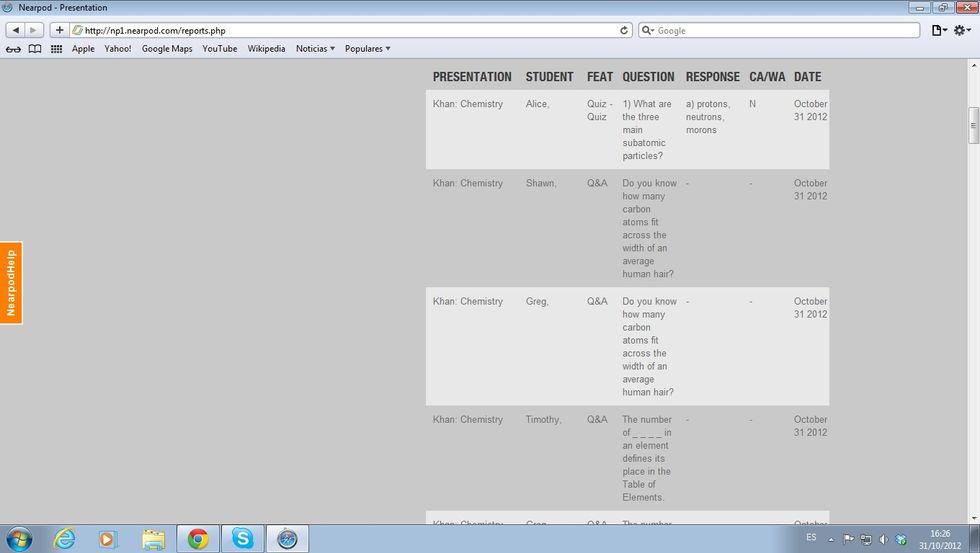This screenshot has width=980, height=553.
Task: Expand the Noticias bookmarks folder
Action: [315, 49]
